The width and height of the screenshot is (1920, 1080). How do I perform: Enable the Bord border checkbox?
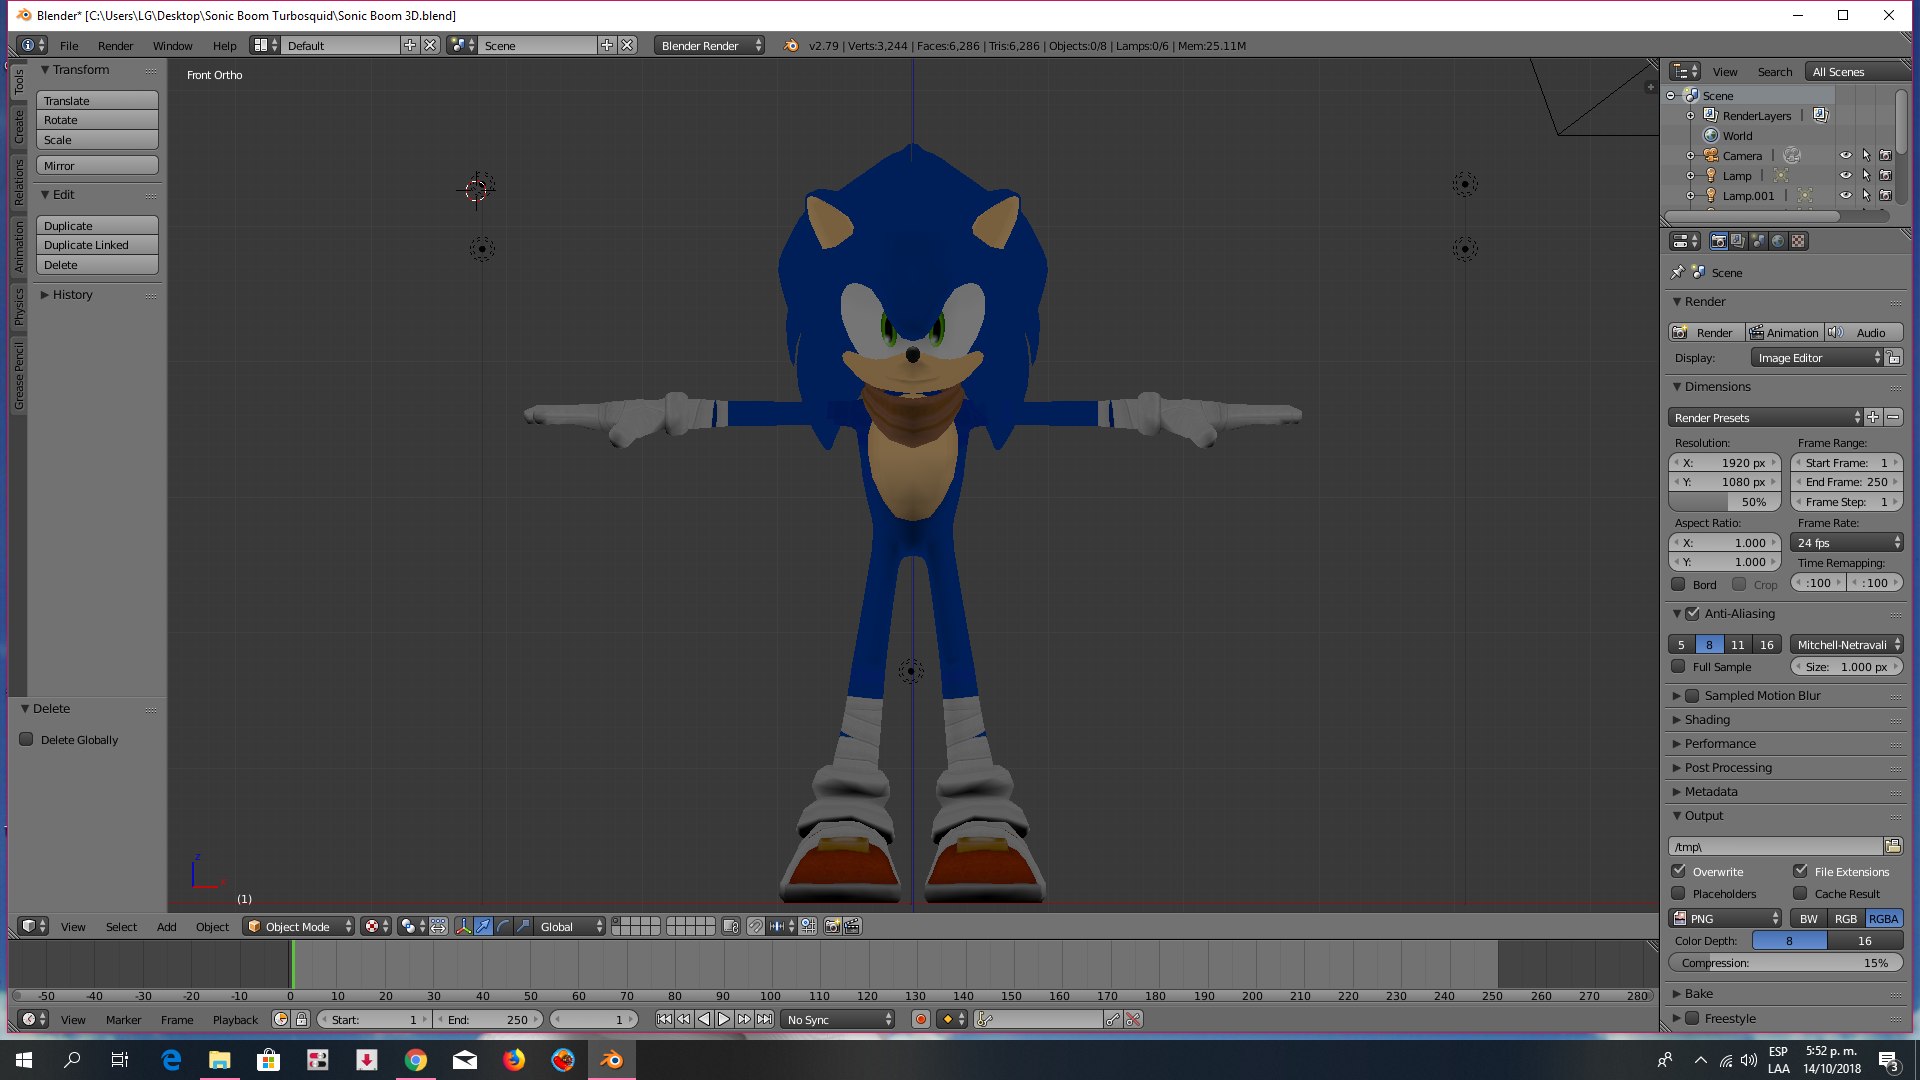click(x=1678, y=584)
